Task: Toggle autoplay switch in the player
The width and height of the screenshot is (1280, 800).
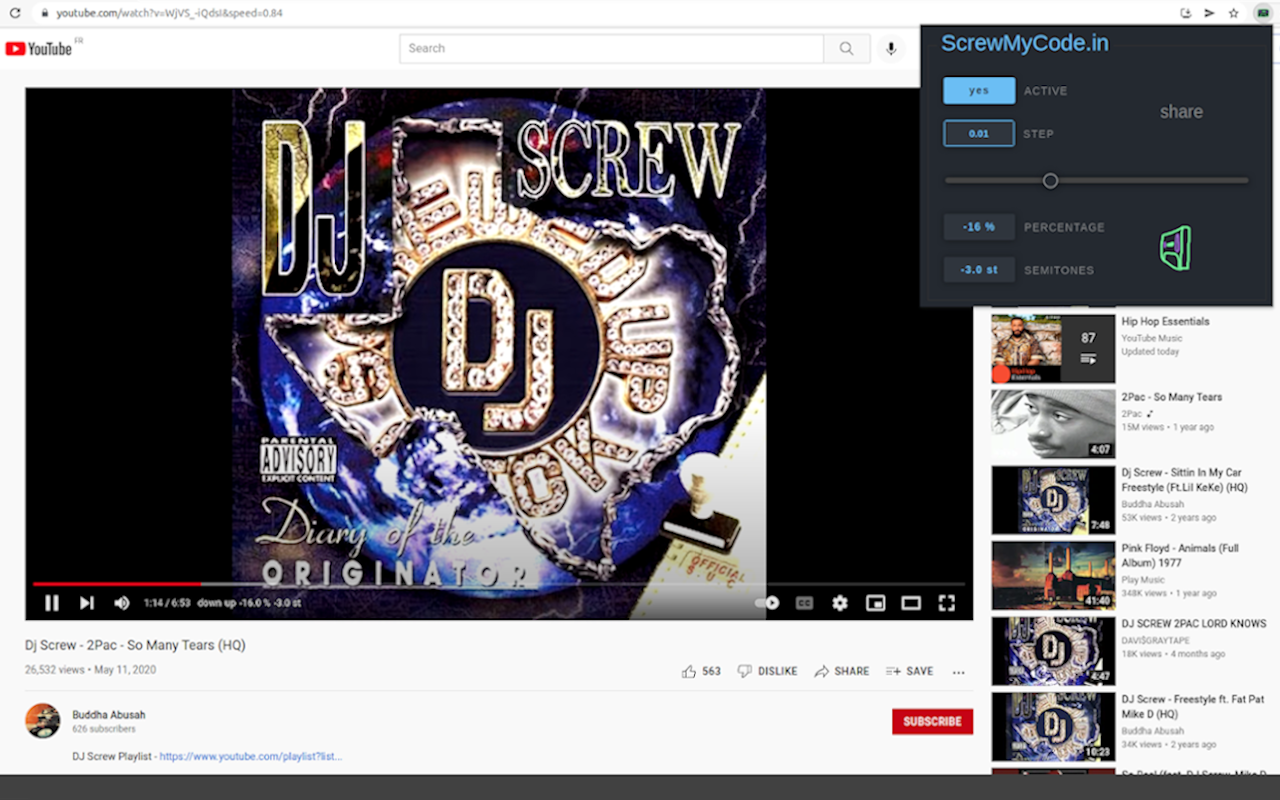Action: coord(768,603)
